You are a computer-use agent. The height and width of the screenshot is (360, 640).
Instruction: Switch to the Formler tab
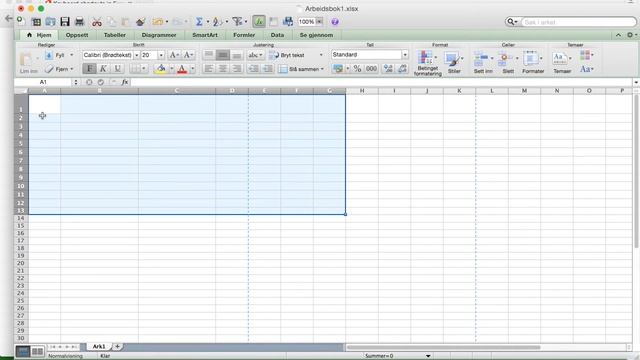[244, 35]
